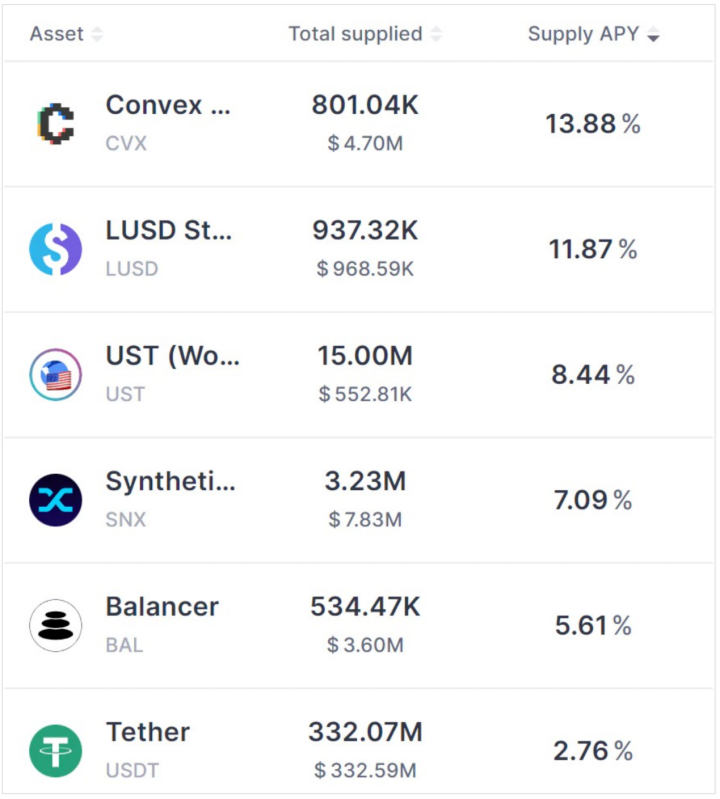Screen dimensions: 720x799
Task: Click the 13.88 % supply APY value
Action: [x=593, y=124]
